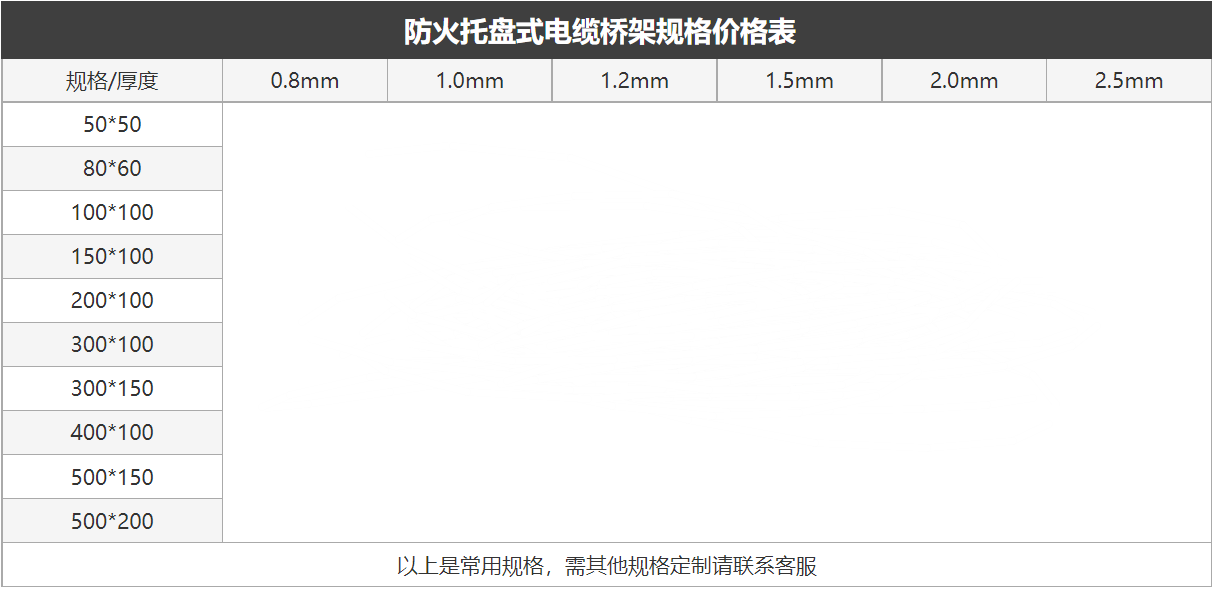1214x589 pixels.
Task: Click the 80*60 specification row
Action: tap(112, 169)
